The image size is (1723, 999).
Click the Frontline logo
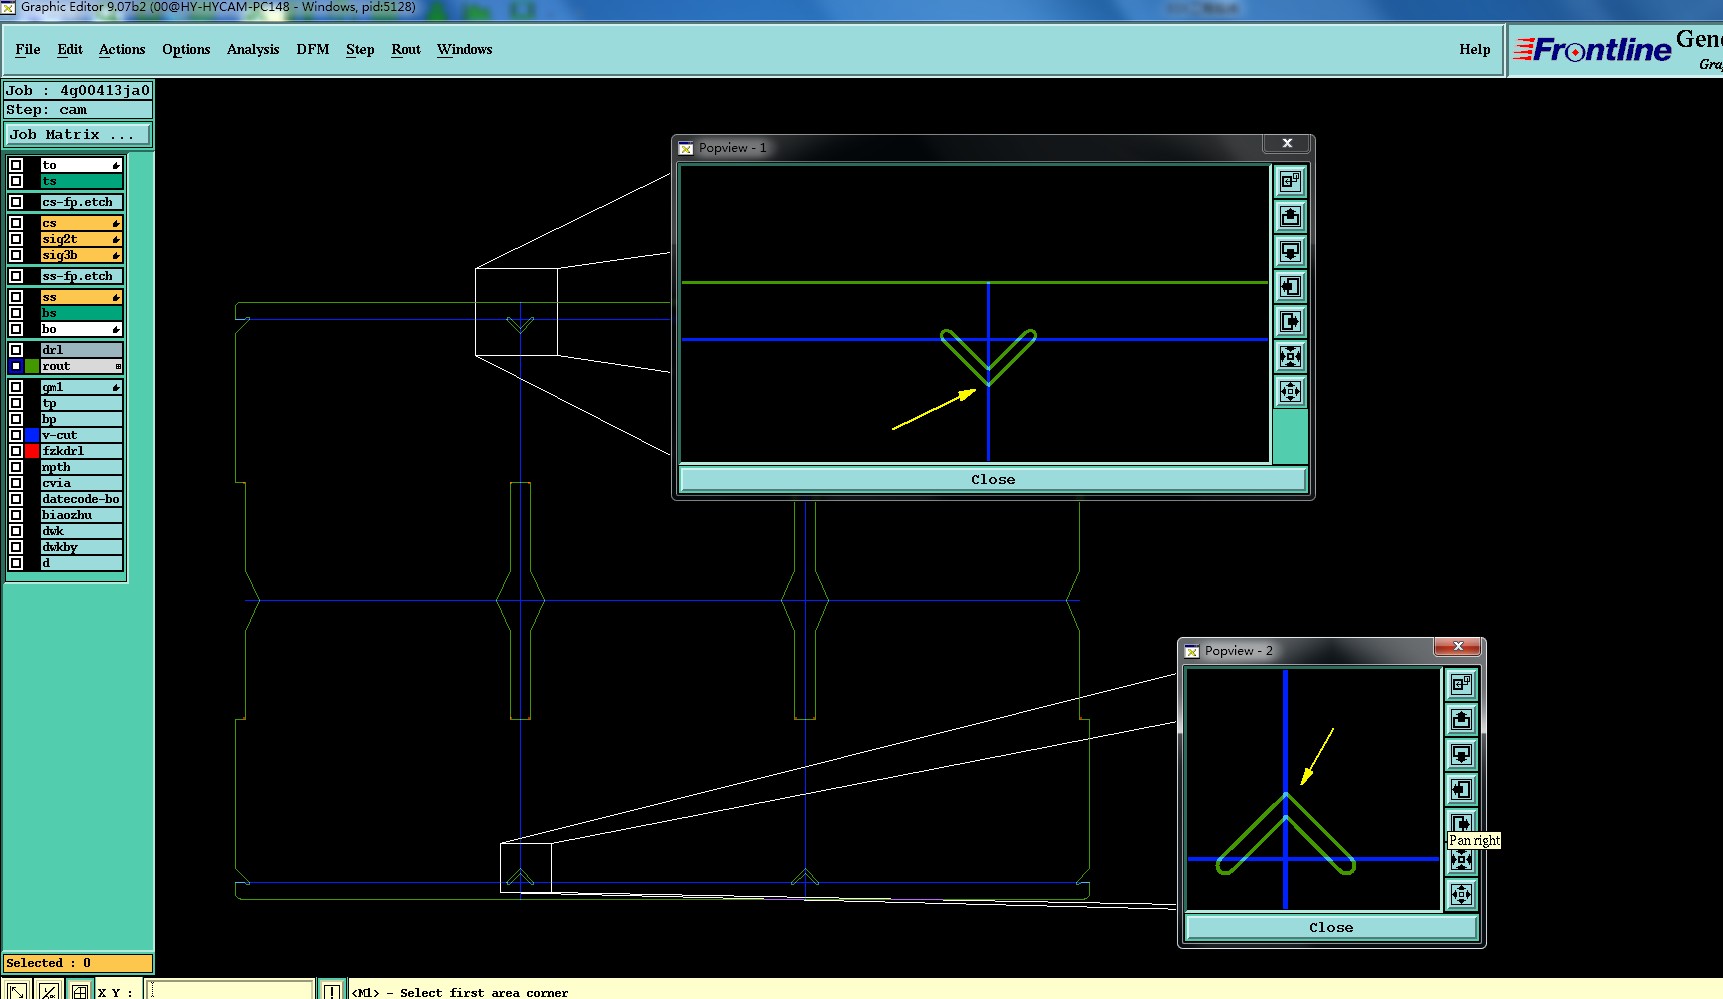tap(1592, 49)
